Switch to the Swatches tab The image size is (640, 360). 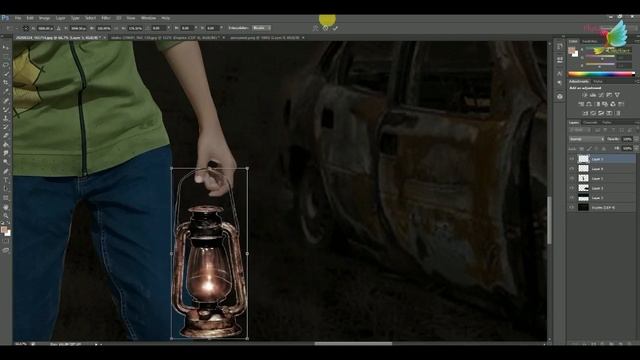(x=589, y=41)
